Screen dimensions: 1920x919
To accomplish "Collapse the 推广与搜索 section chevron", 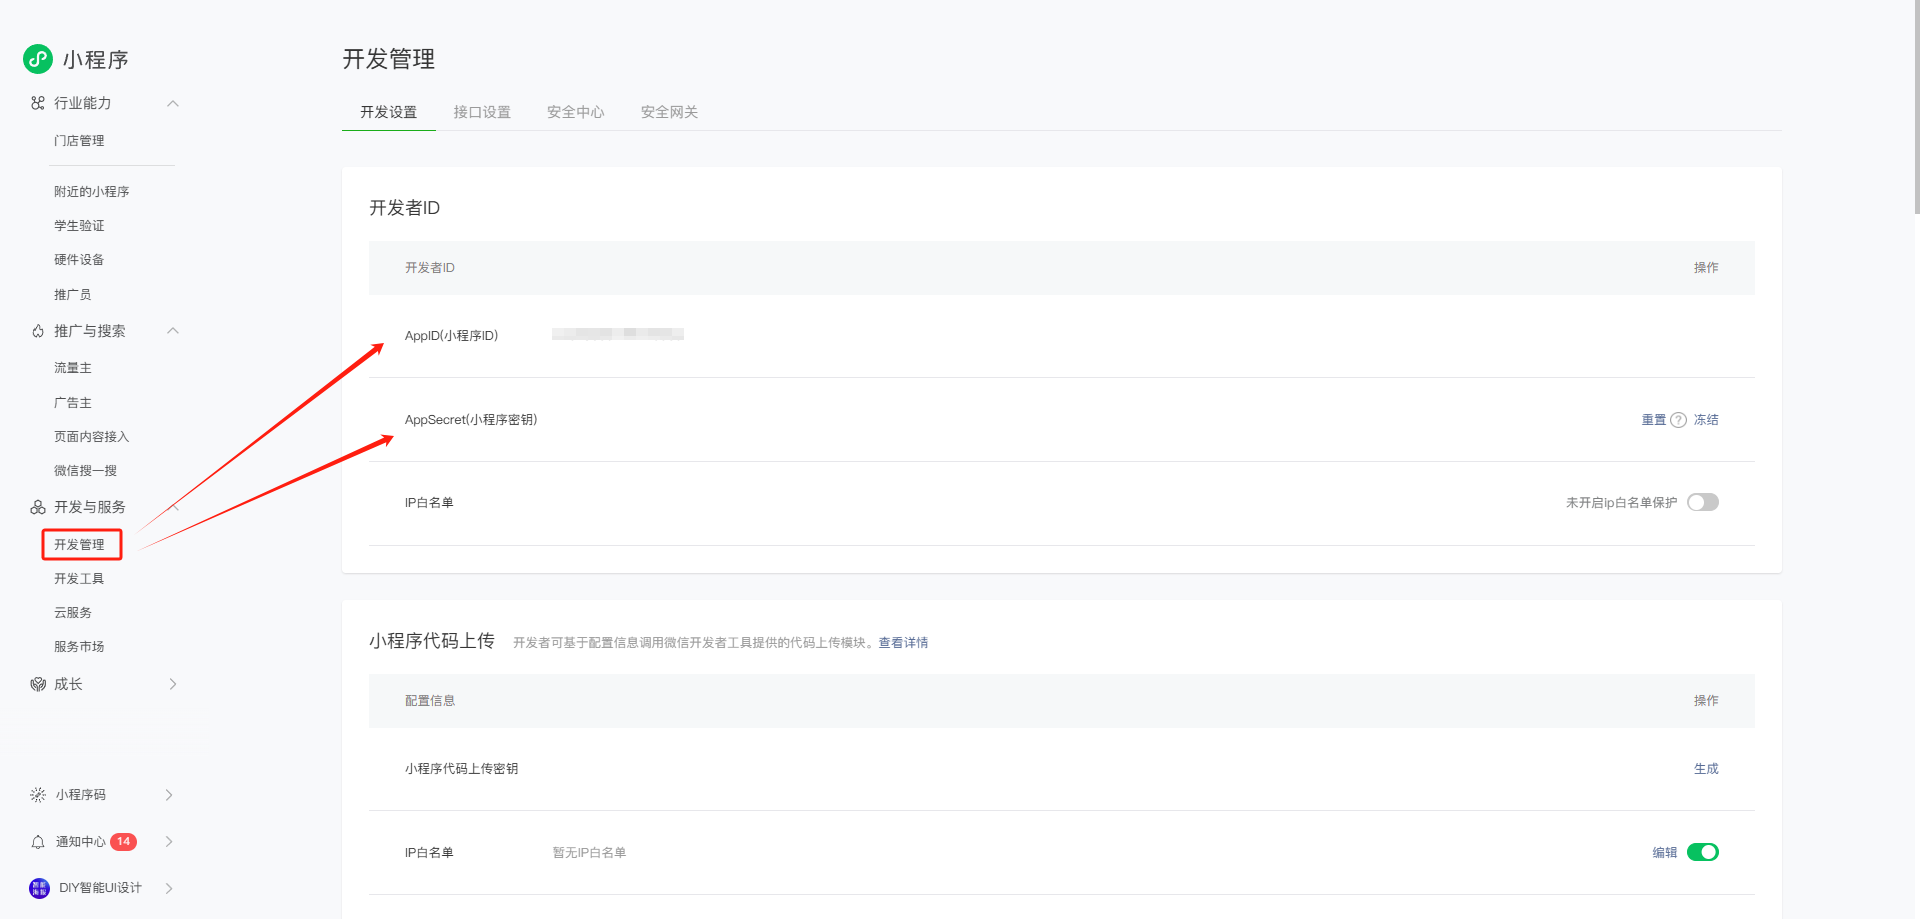I will (x=173, y=331).
